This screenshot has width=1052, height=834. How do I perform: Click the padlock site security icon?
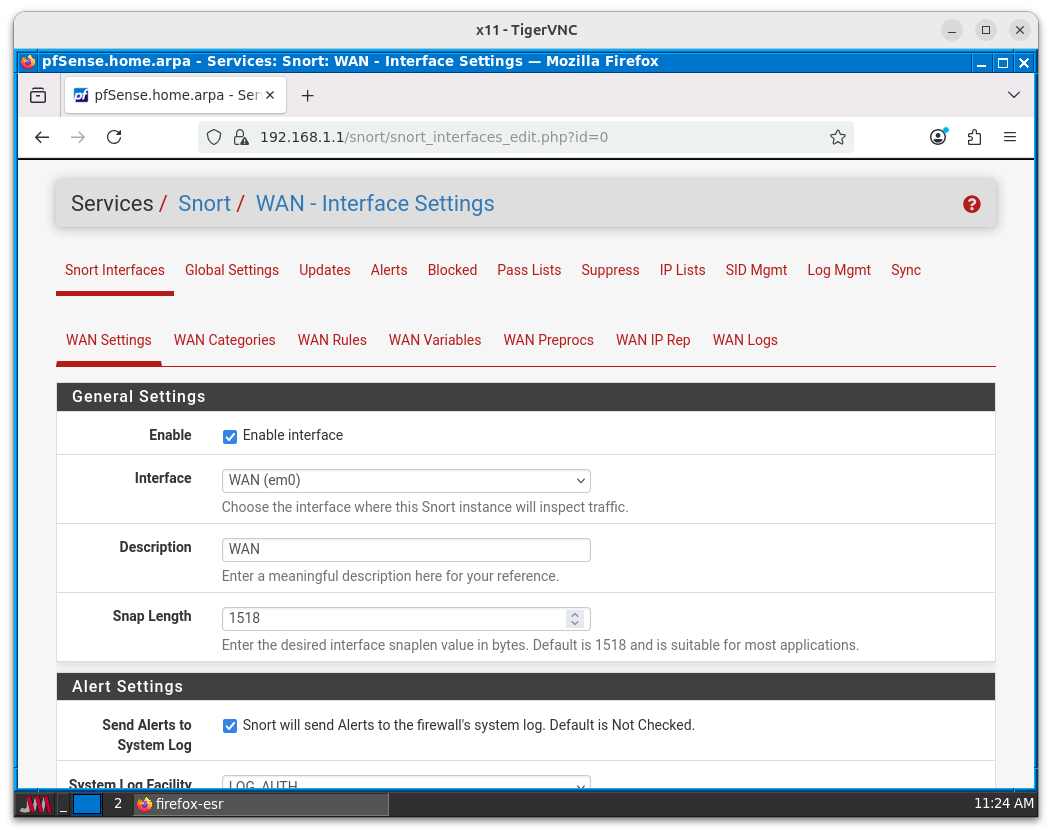pyautogui.click(x=240, y=138)
